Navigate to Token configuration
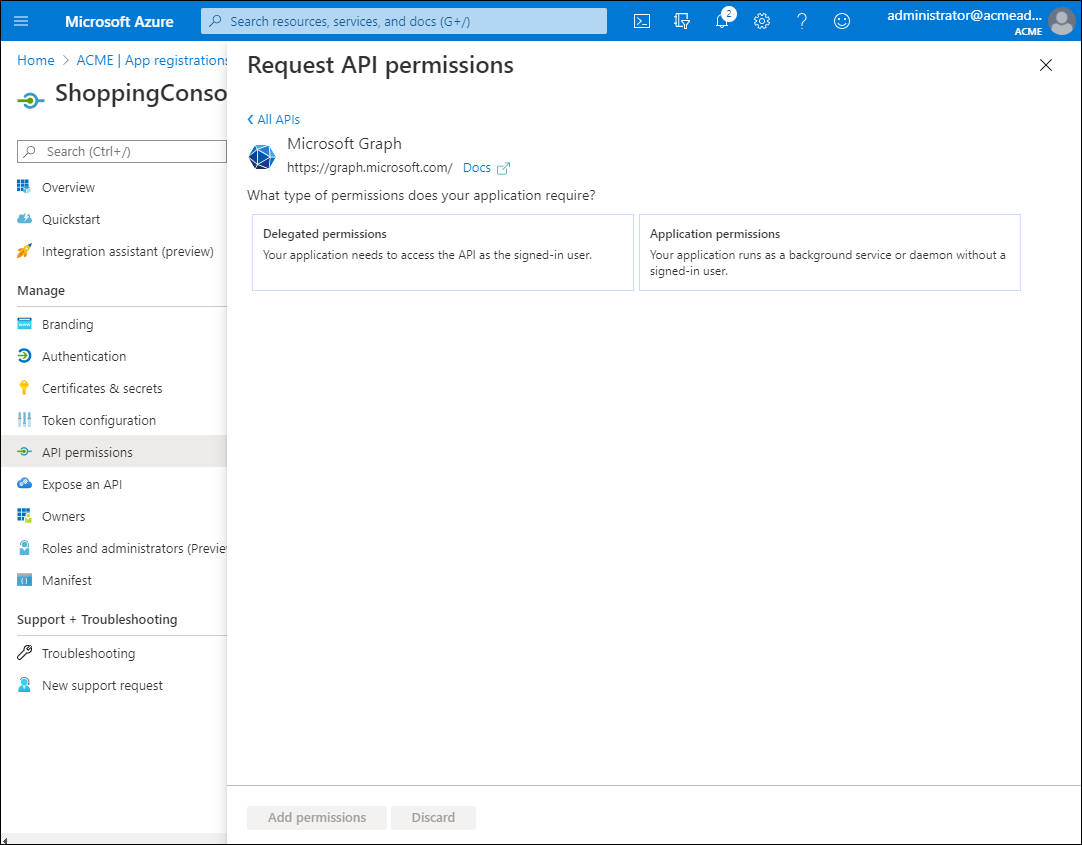Image resolution: width=1082 pixels, height=845 pixels. pos(98,420)
